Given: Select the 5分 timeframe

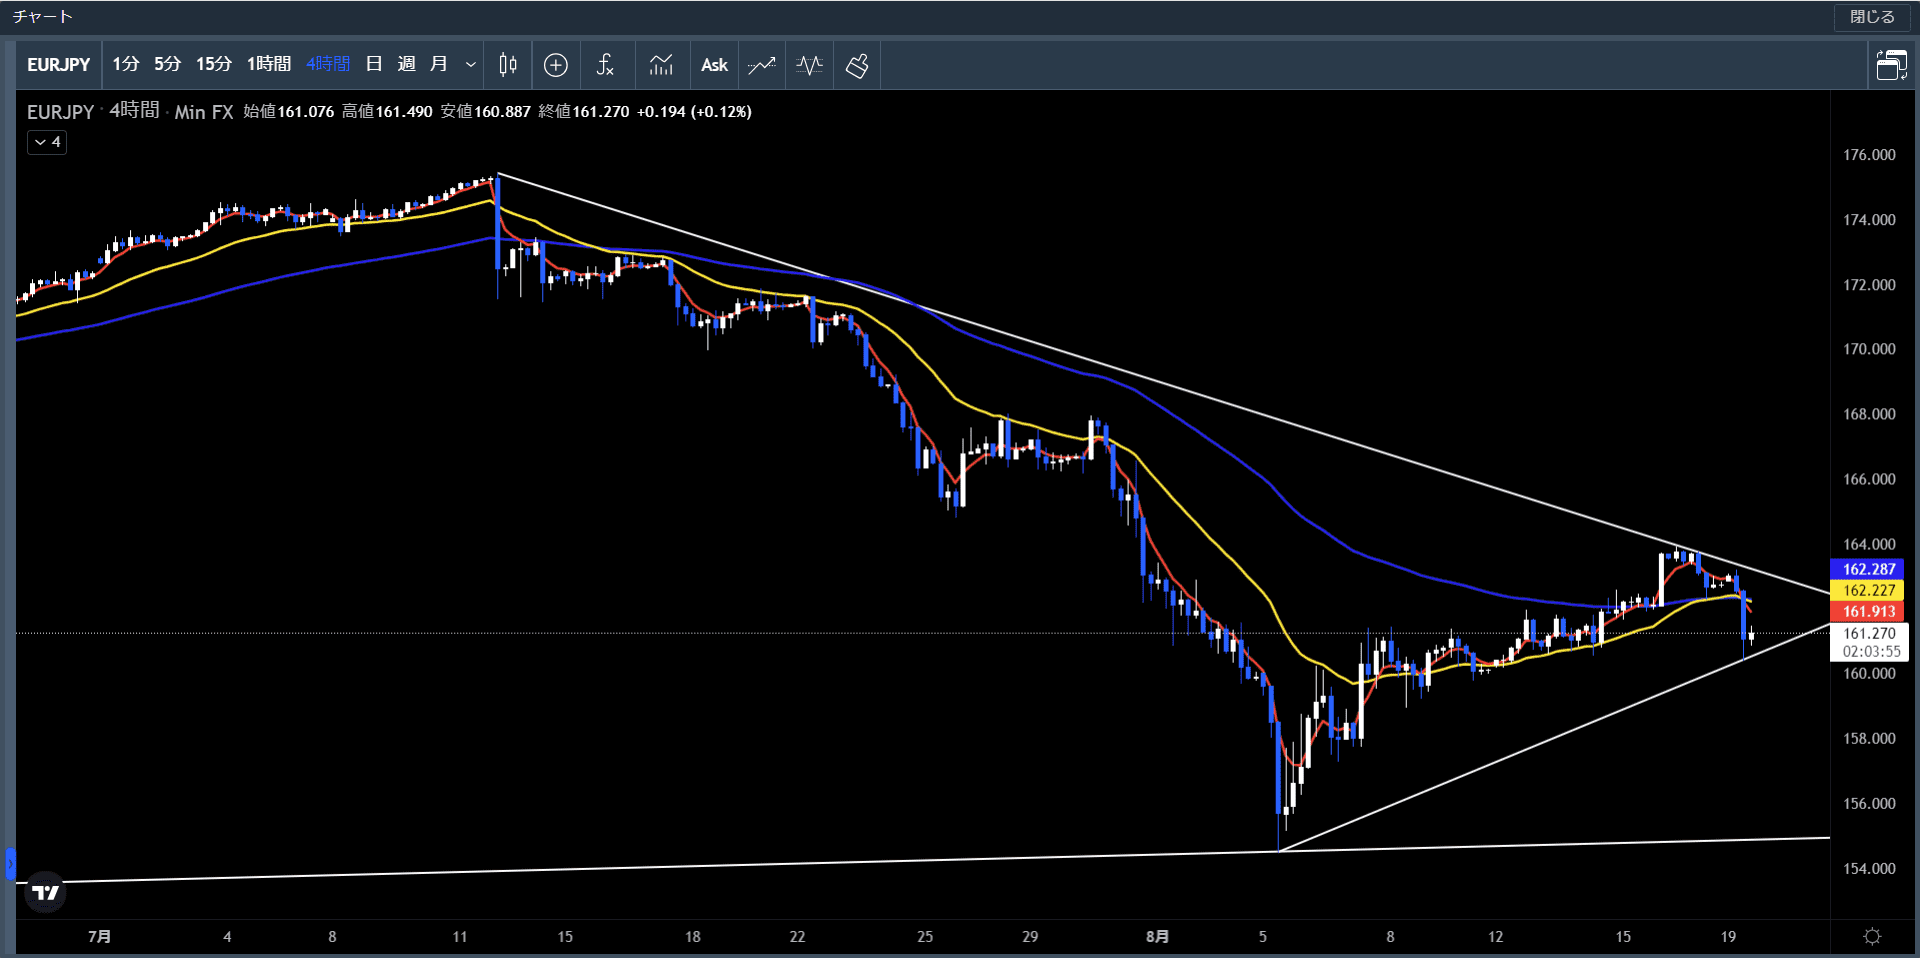Looking at the screenshot, I should click(168, 64).
